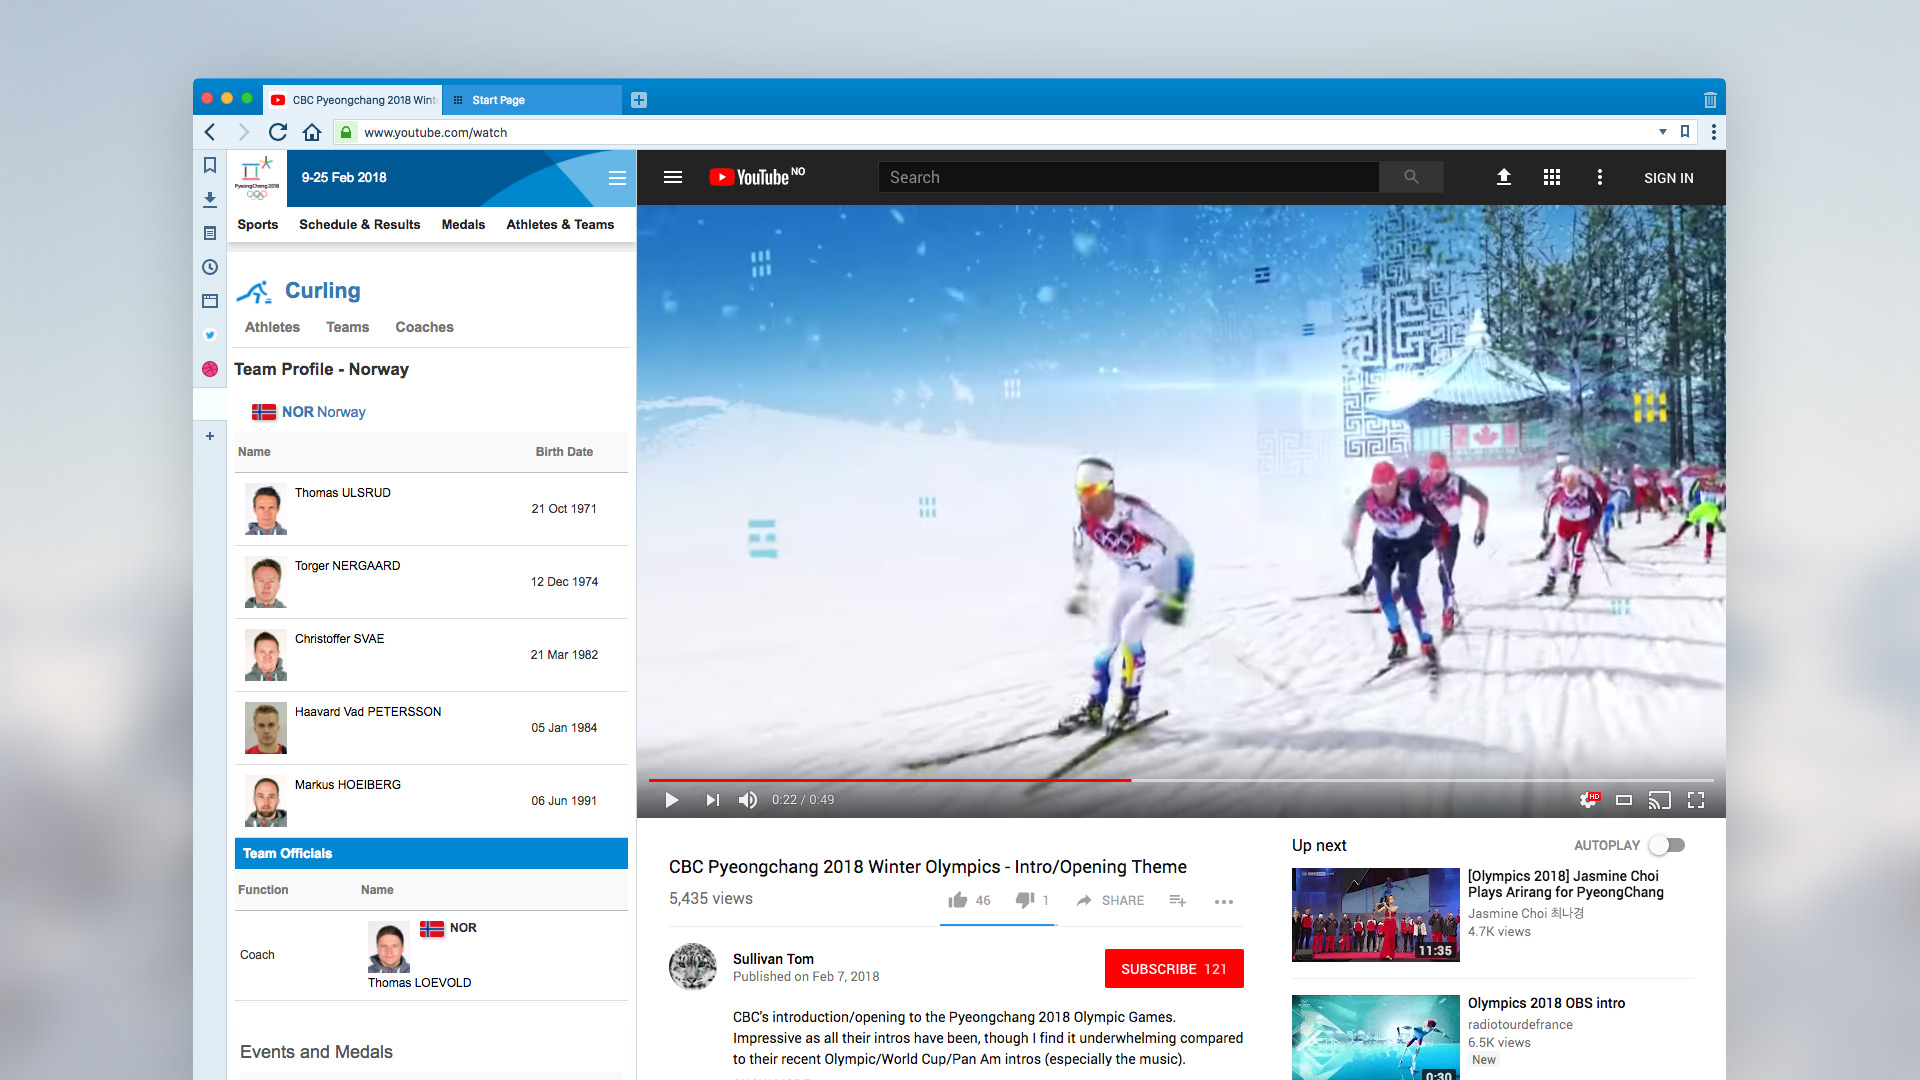1920x1080 pixels.
Task: Add a new web panel
Action: [x=210, y=436]
